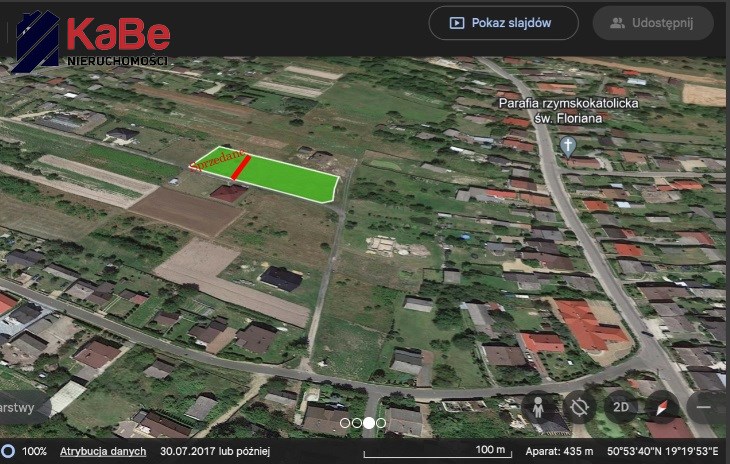
Task: Click the people icon in Udostępnij button
Action: 617,23
